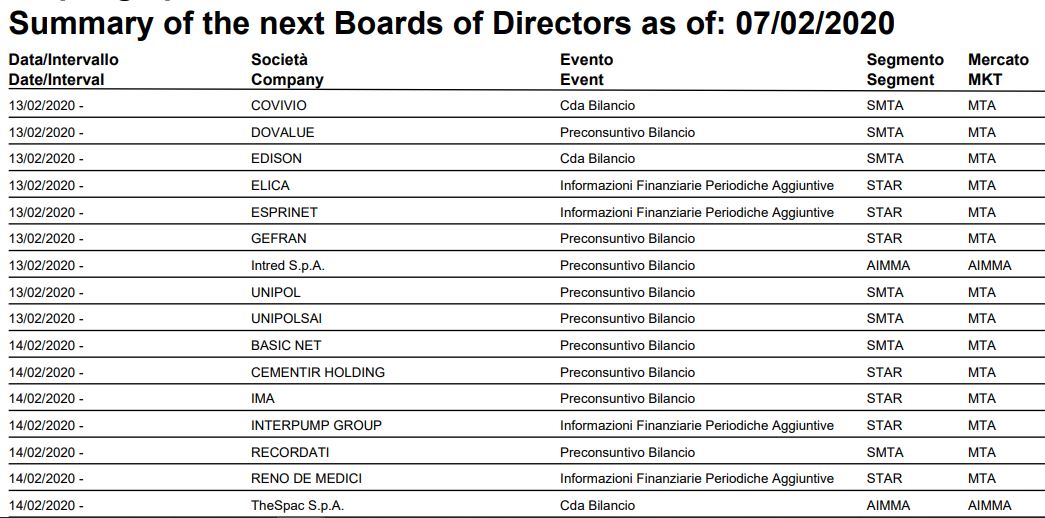The height and width of the screenshot is (518, 1045).
Task: Select the DOVALUE row company cell
Action: (283, 132)
